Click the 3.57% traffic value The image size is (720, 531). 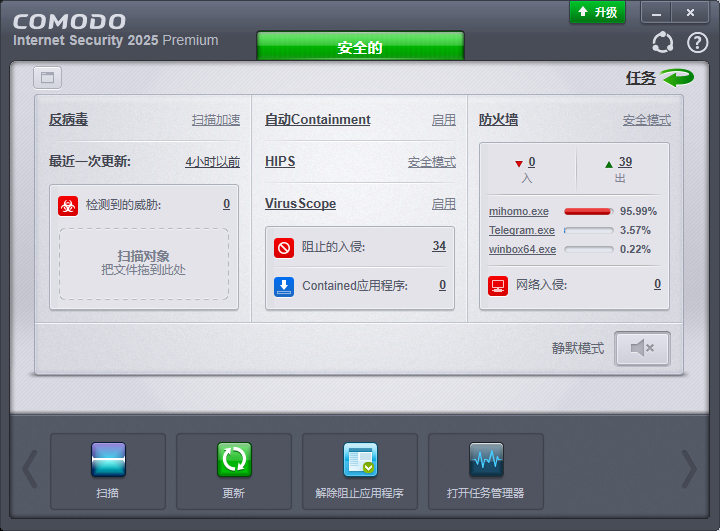point(636,230)
